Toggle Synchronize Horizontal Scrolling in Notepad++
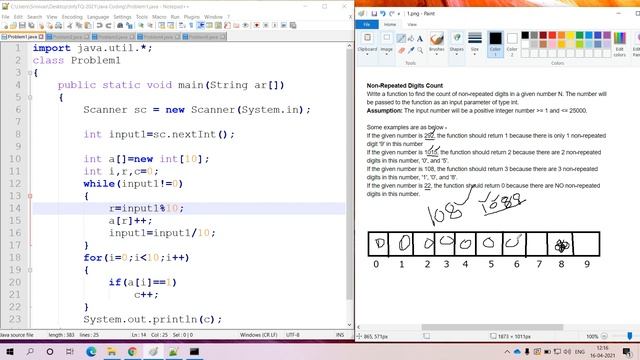The width and height of the screenshot is (640, 360). point(171,25)
